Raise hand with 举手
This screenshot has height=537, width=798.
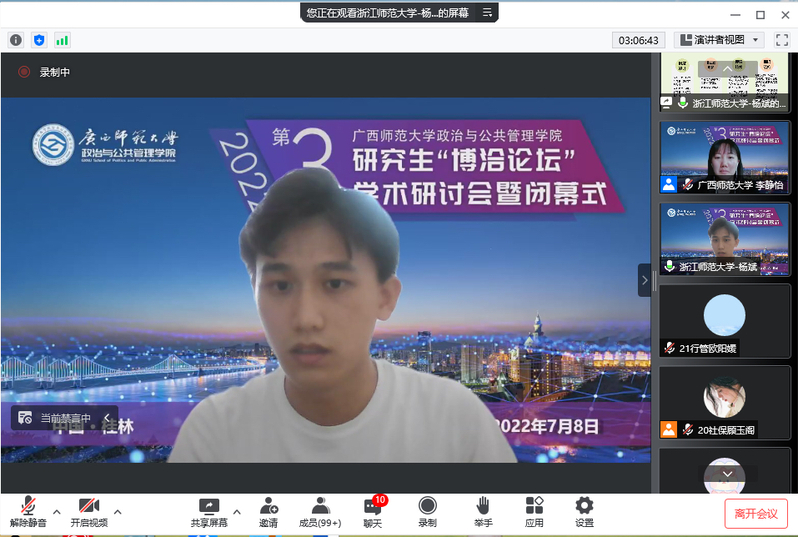[x=482, y=512]
